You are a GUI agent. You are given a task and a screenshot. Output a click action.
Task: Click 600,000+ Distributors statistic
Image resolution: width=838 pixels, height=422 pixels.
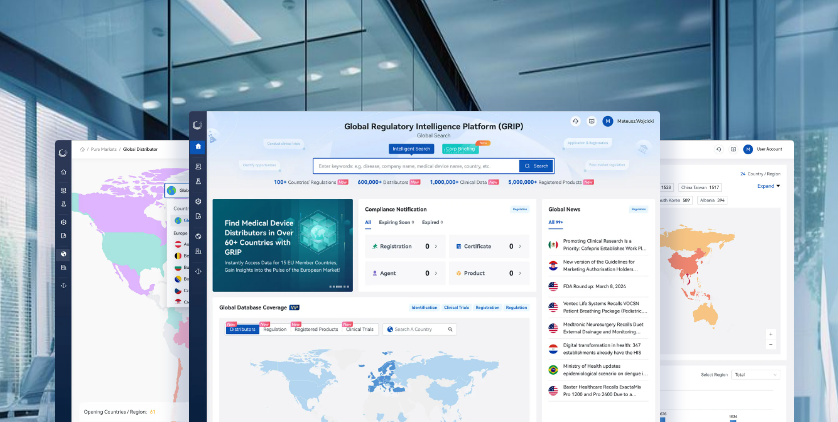[x=389, y=182]
